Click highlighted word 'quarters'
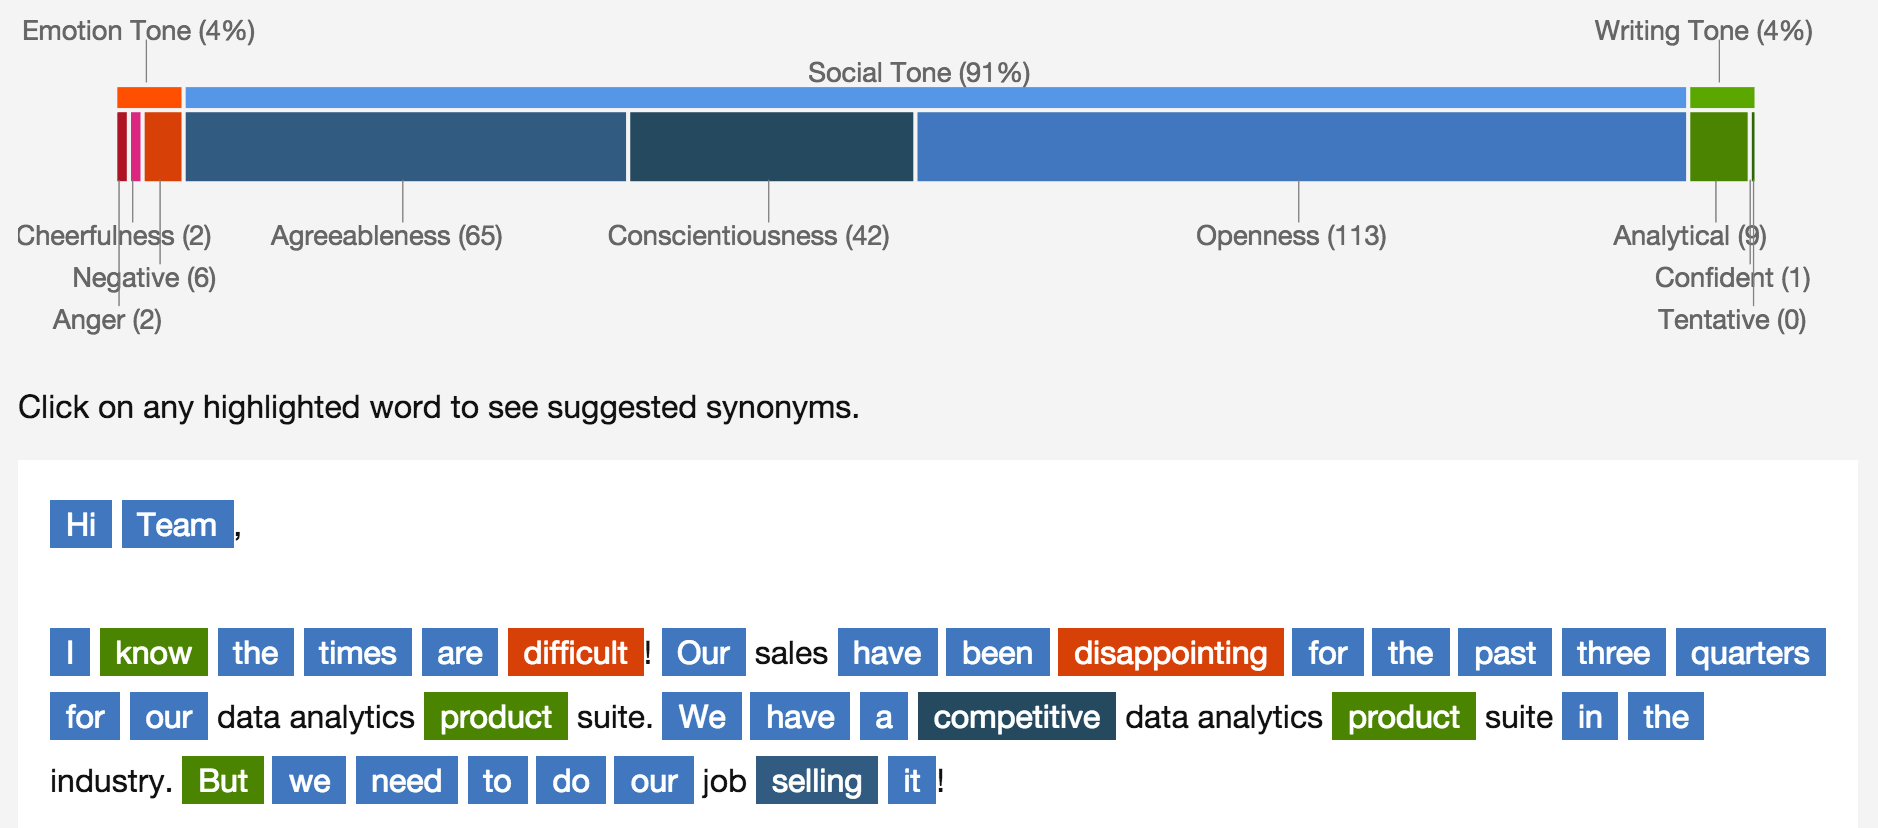The height and width of the screenshot is (828, 1878). coord(1749,653)
